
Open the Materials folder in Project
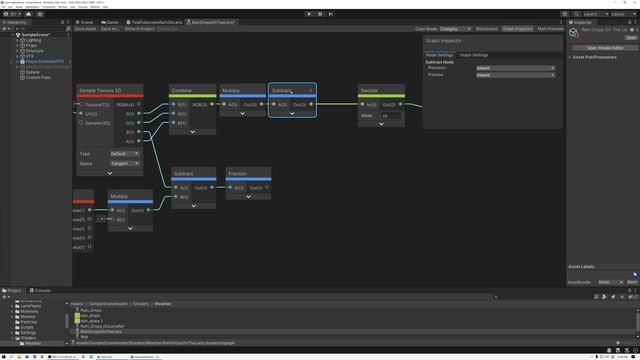[29, 311]
